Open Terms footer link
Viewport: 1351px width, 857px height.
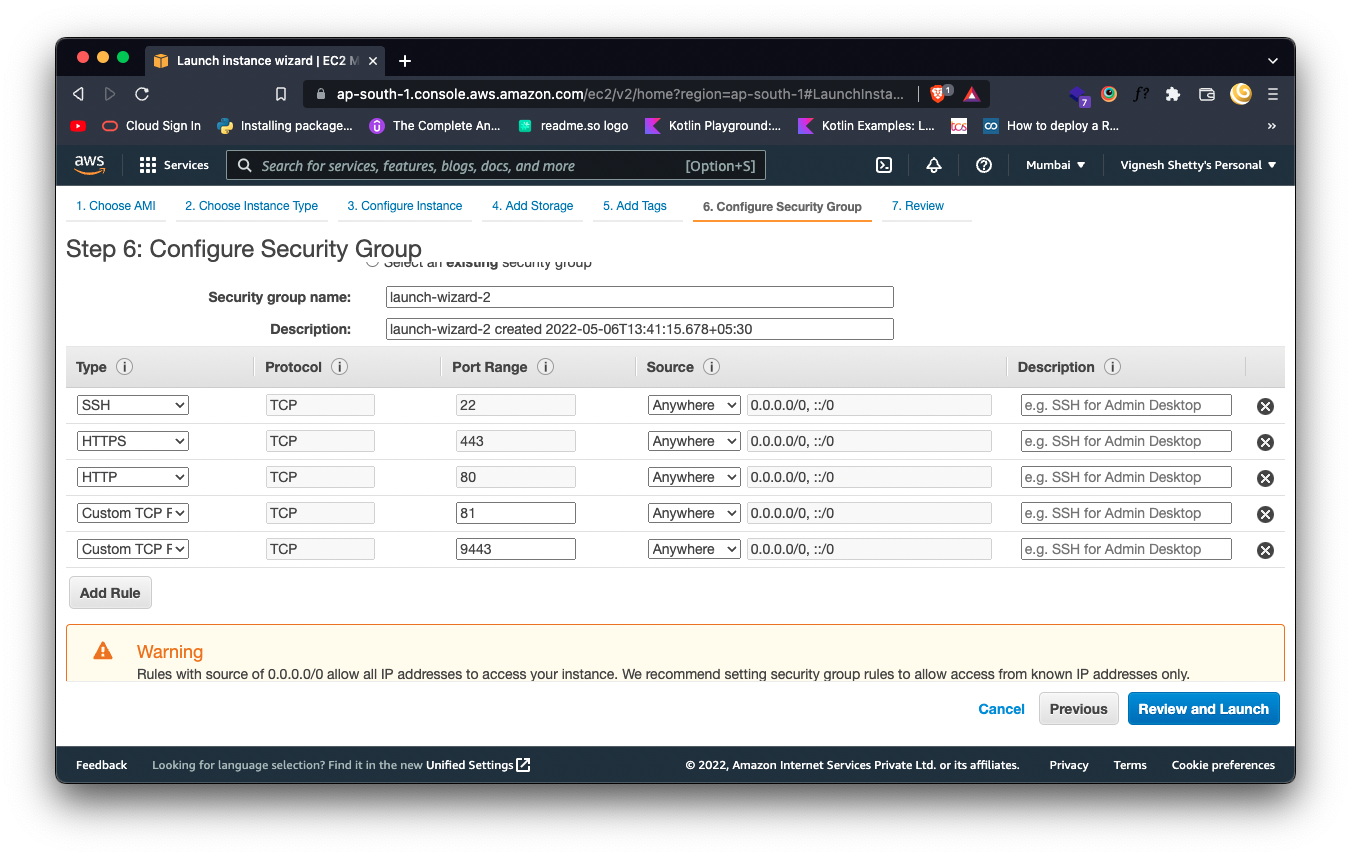1130,765
